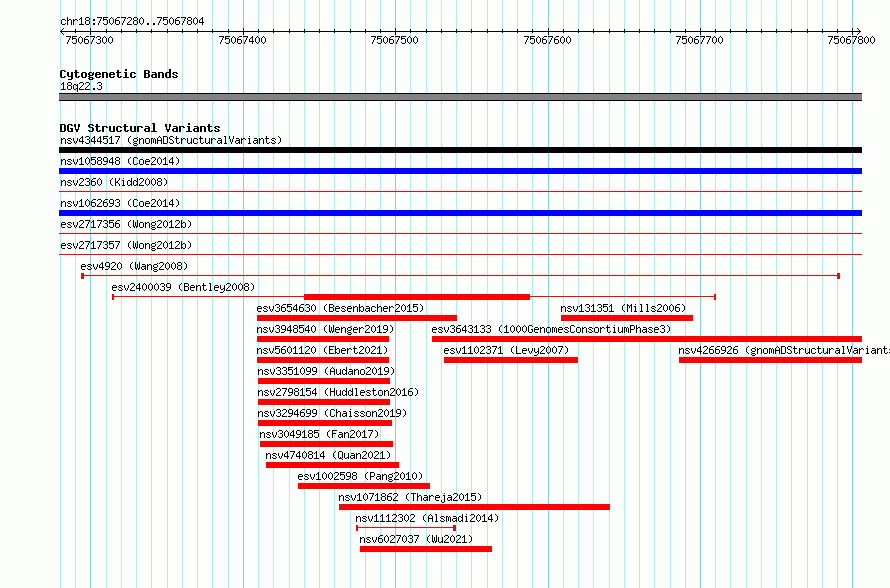This screenshot has width=890, height=588.
Task: Click the red bar under esv1102371
Action: (x=511, y=360)
